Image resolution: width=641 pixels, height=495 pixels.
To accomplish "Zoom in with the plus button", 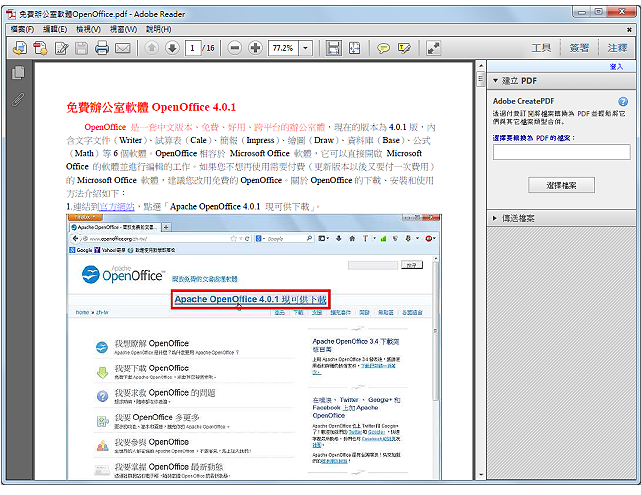I will coord(256,48).
